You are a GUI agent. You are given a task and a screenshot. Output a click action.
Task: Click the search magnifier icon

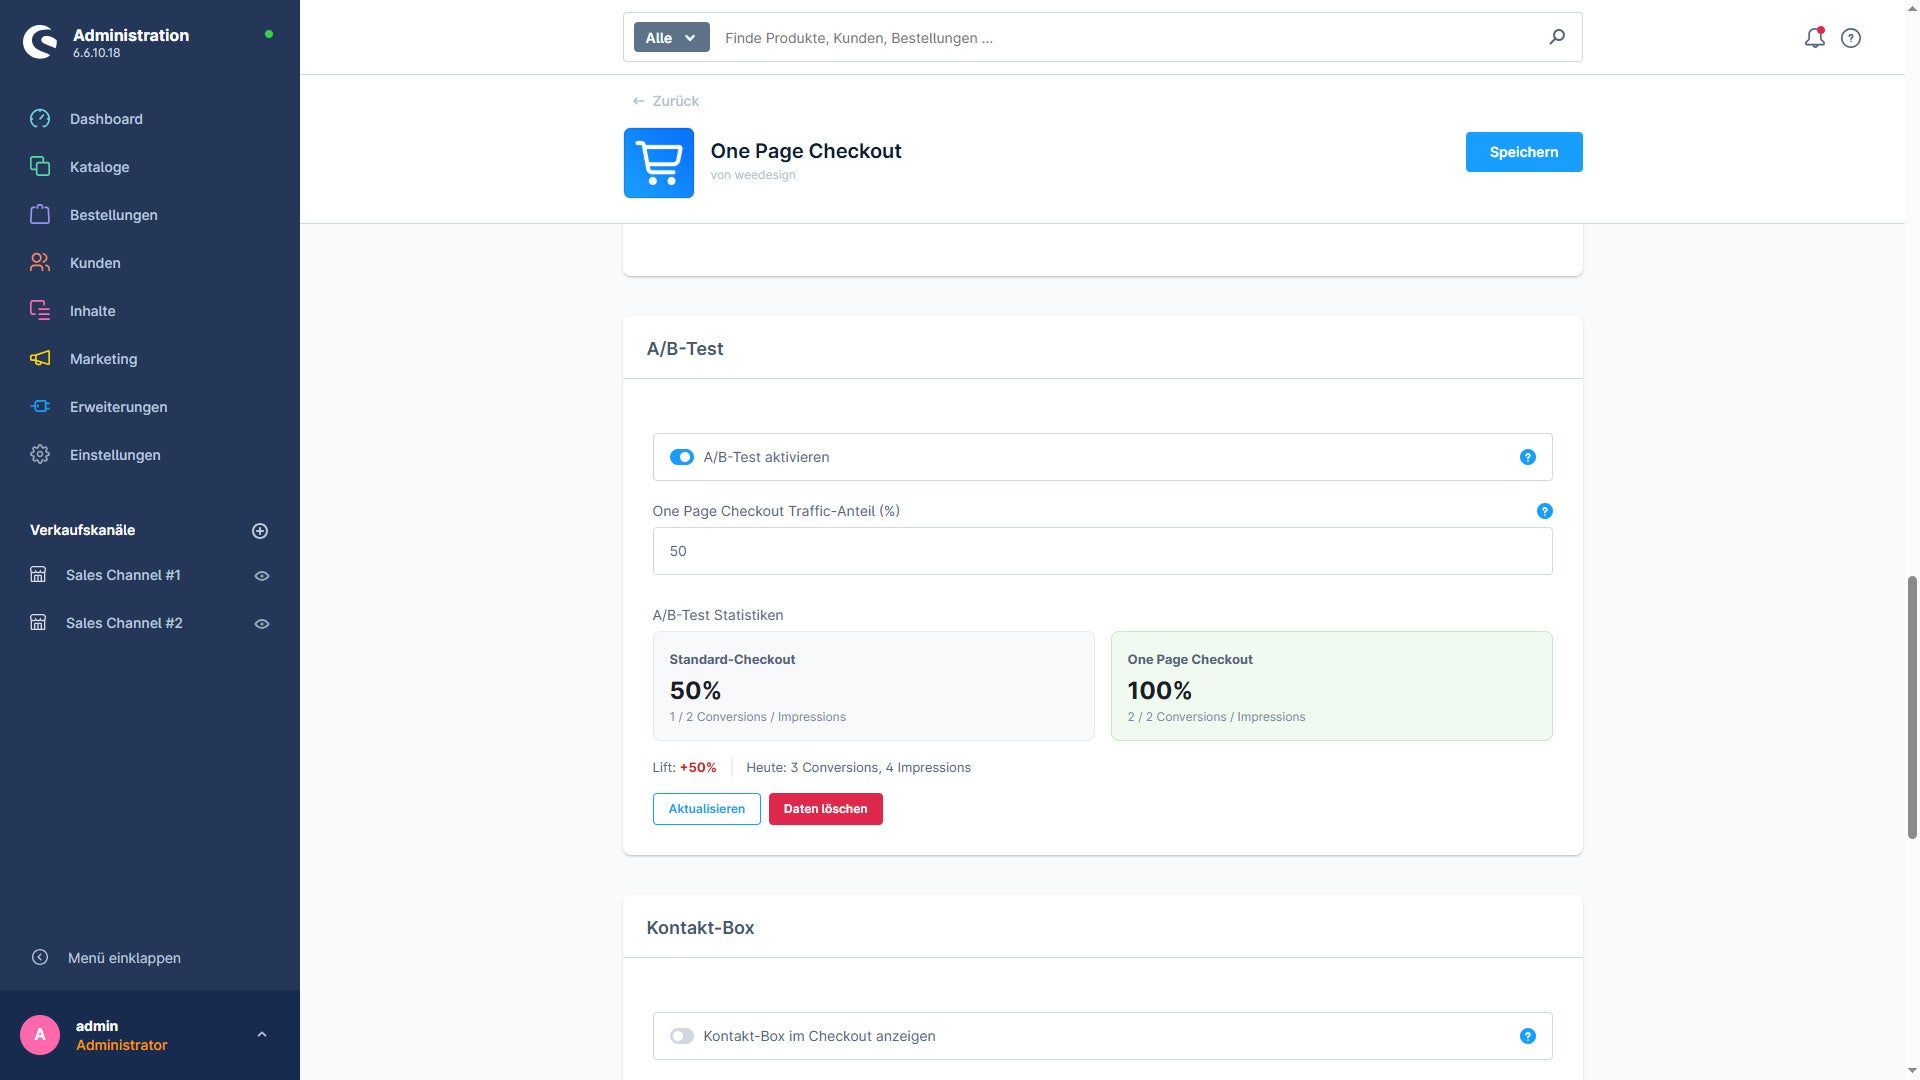point(1557,37)
